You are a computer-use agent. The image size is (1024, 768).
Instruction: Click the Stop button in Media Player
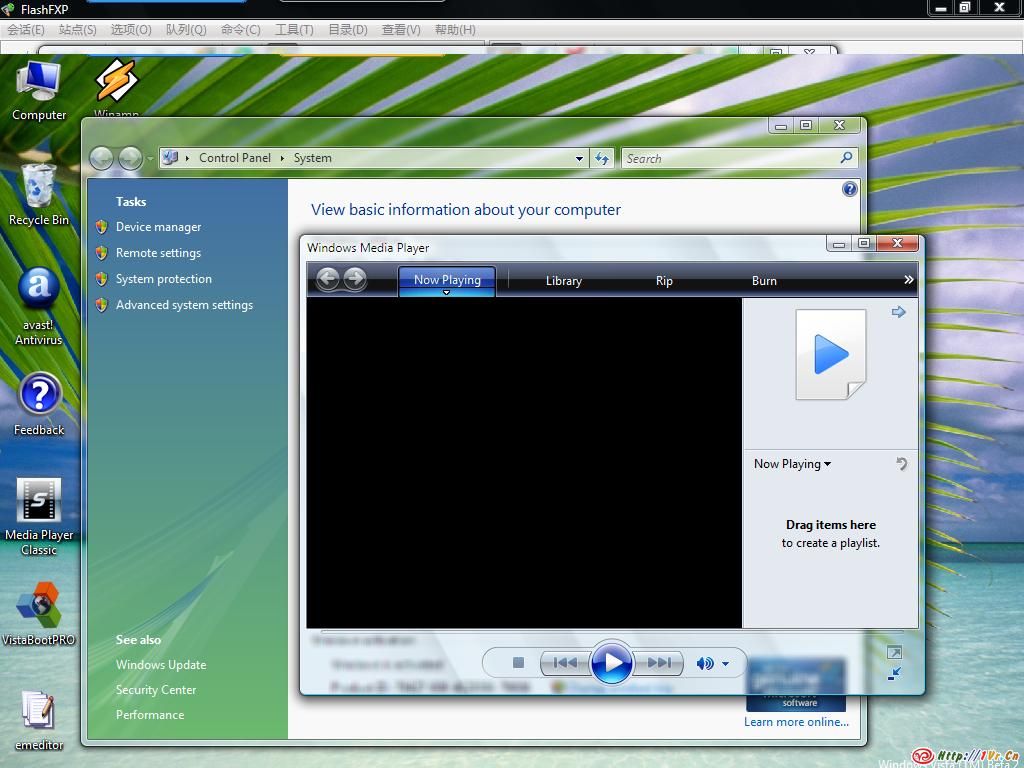518,662
